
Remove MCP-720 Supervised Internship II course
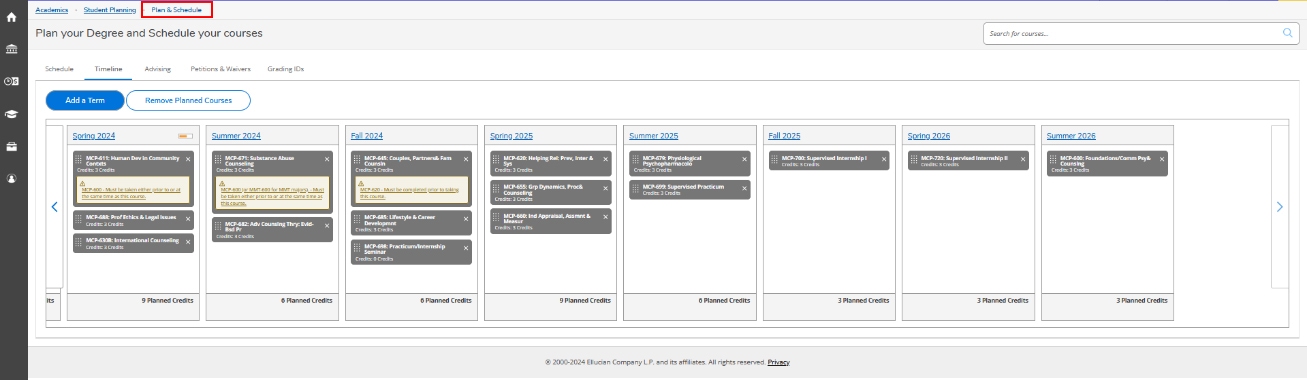point(1022,158)
